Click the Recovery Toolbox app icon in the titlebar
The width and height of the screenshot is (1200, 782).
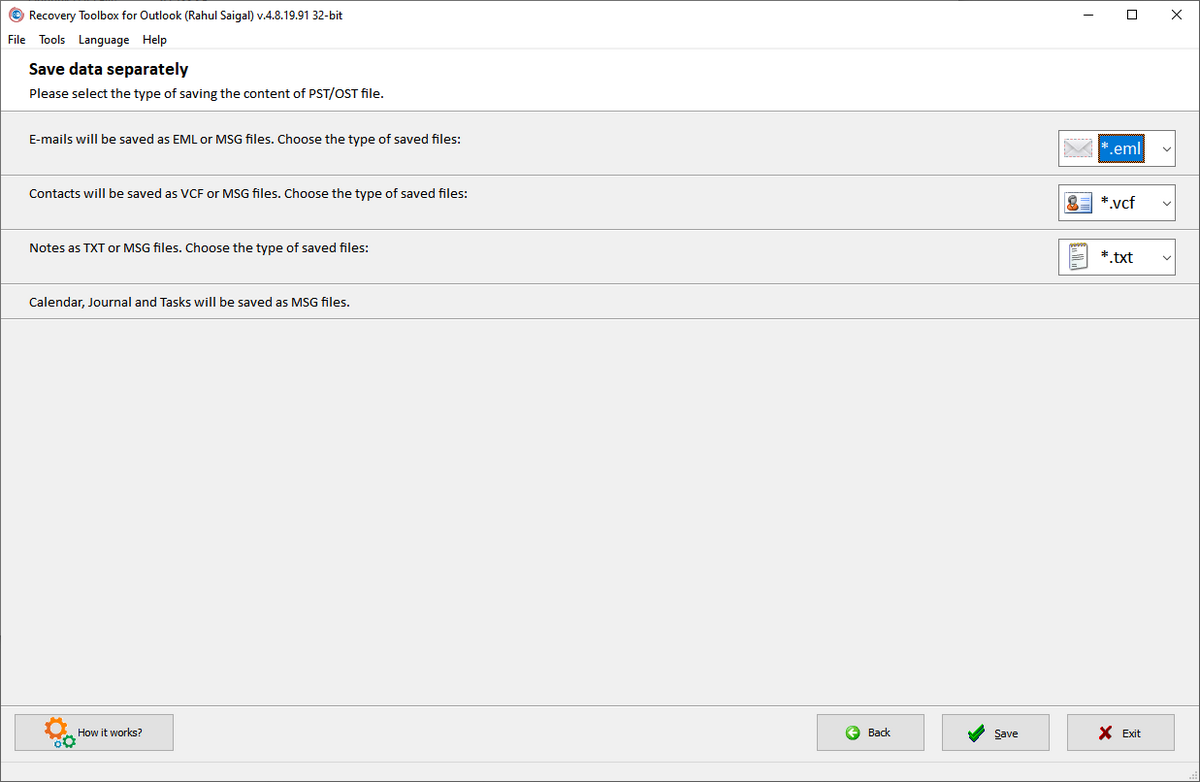pyautogui.click(x=14, y=15)
